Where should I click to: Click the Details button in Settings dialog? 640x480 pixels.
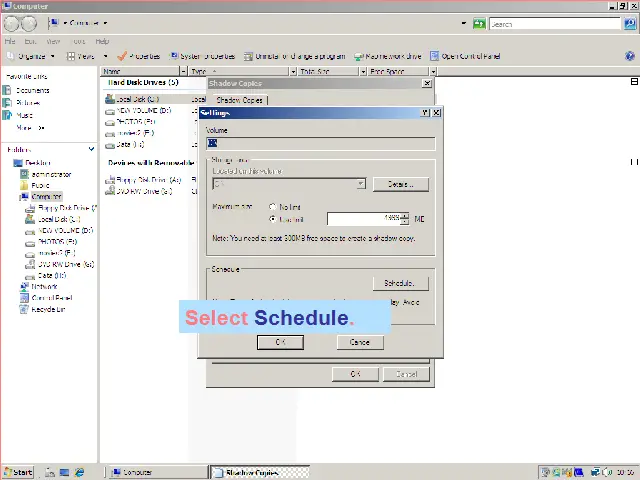click(400, 184)
